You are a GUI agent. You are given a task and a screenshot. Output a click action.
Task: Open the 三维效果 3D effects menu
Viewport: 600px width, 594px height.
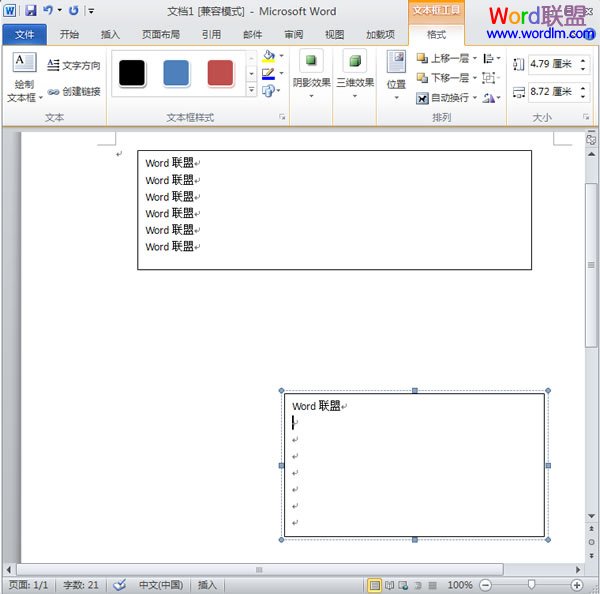coord(355,75)
